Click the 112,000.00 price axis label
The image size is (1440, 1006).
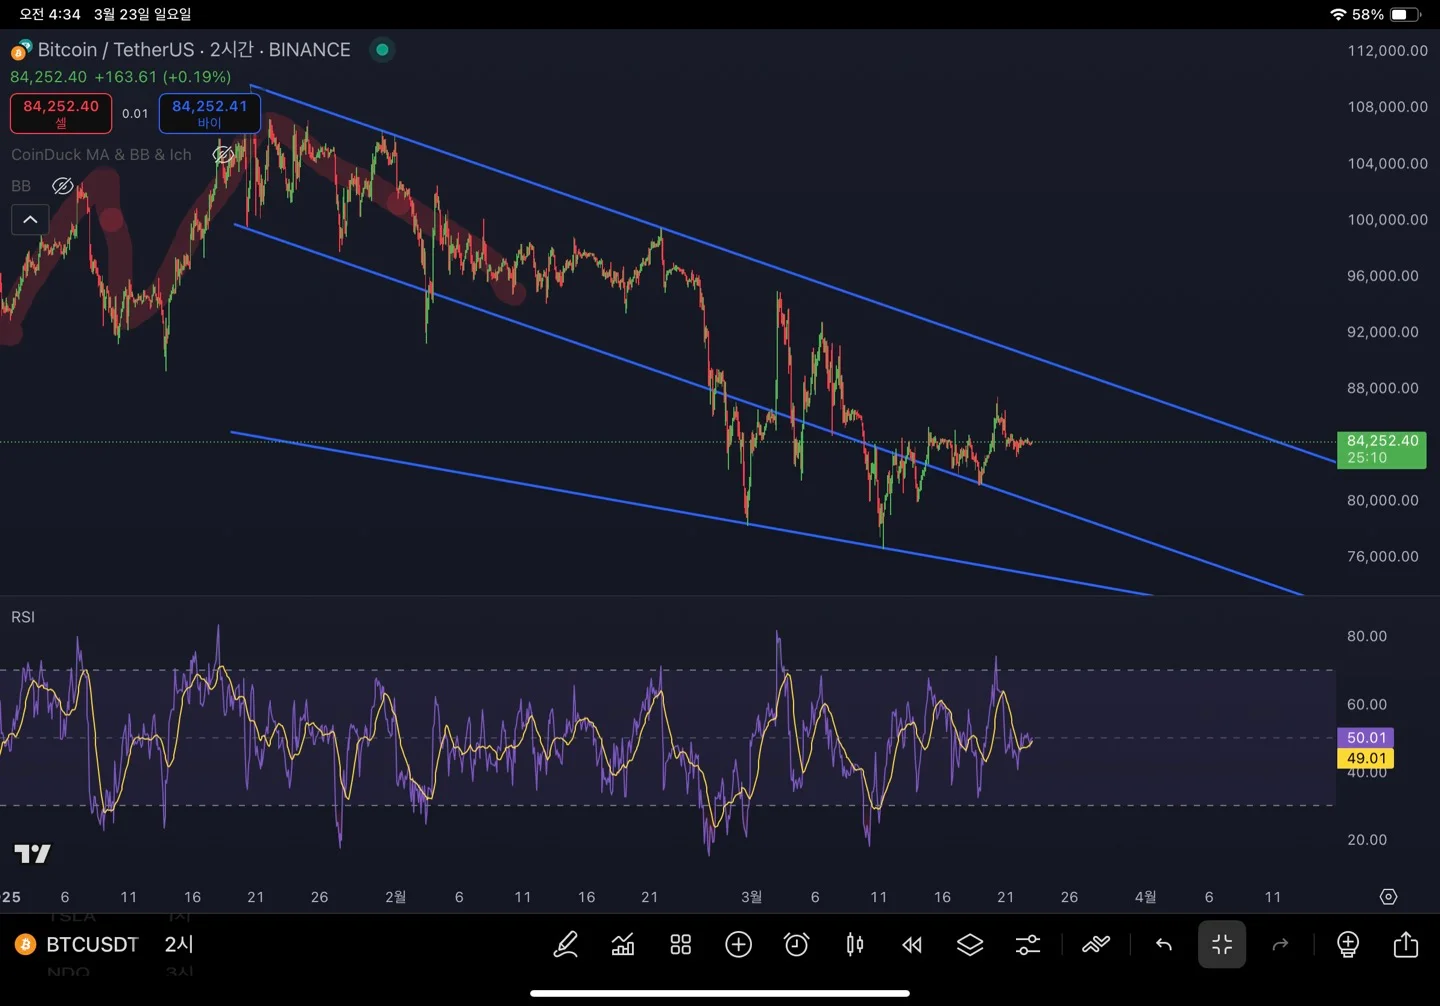click(x=1387, y=51)
